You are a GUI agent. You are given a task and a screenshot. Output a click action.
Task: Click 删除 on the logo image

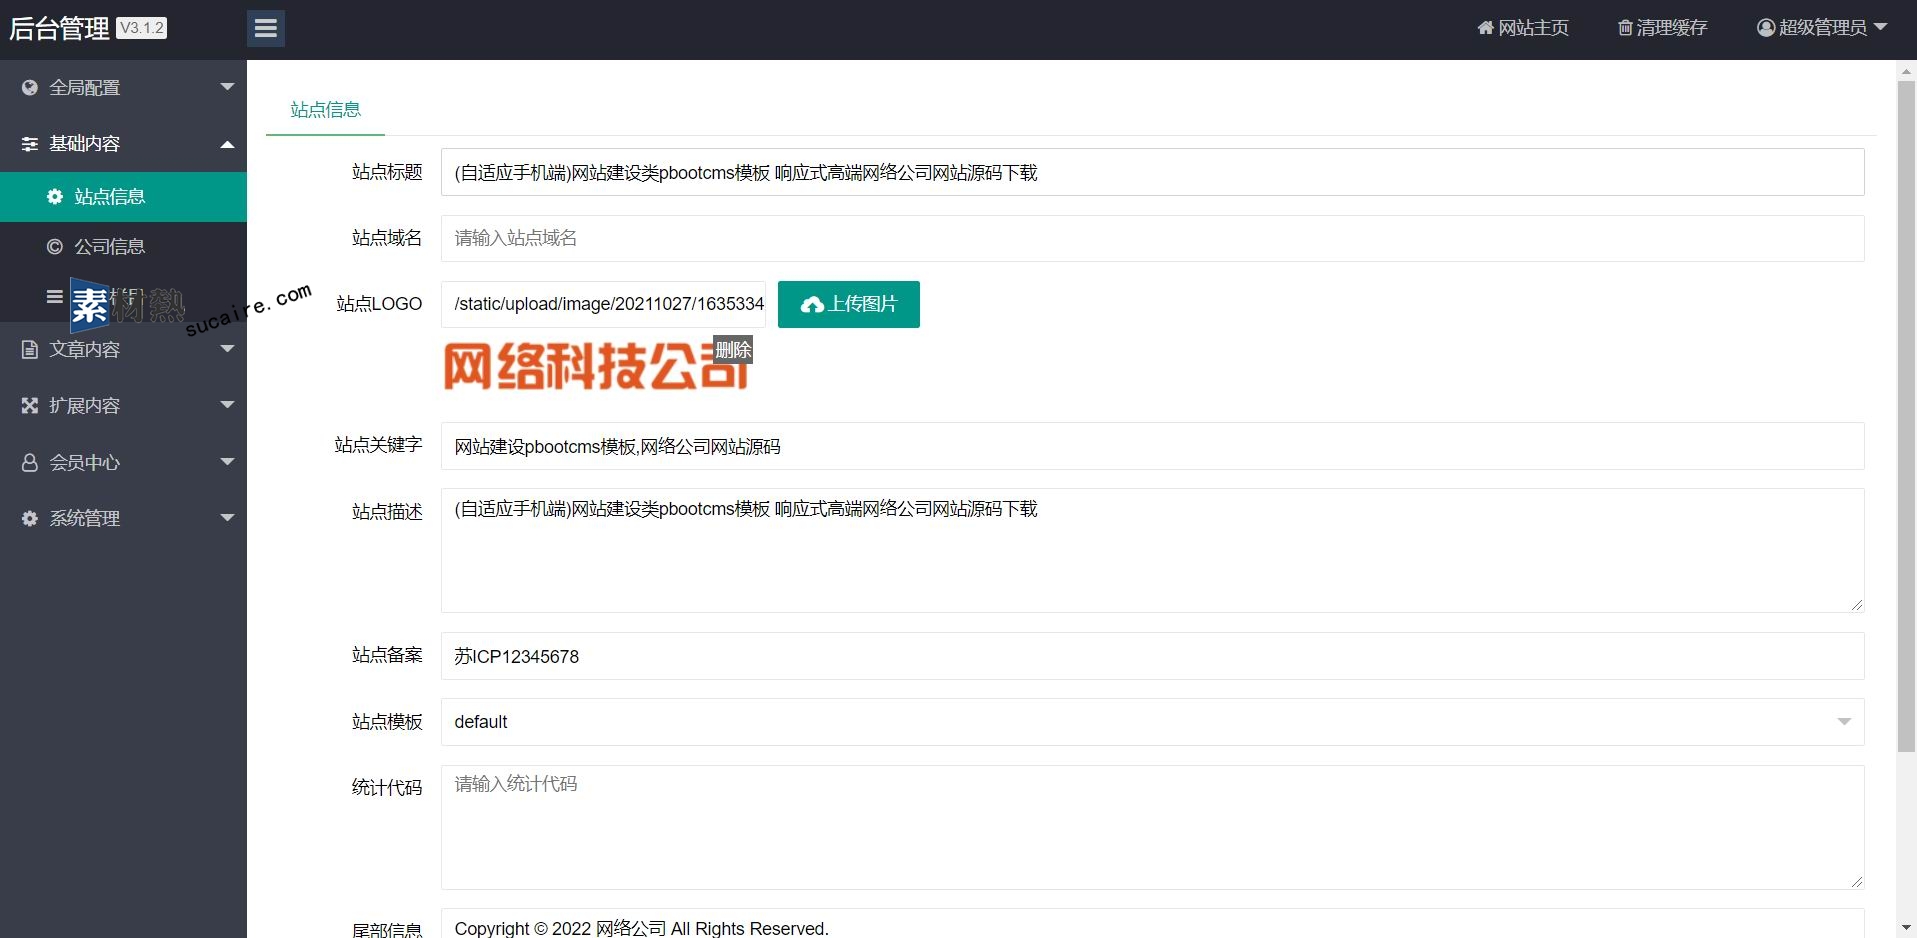tap(733, 350)
